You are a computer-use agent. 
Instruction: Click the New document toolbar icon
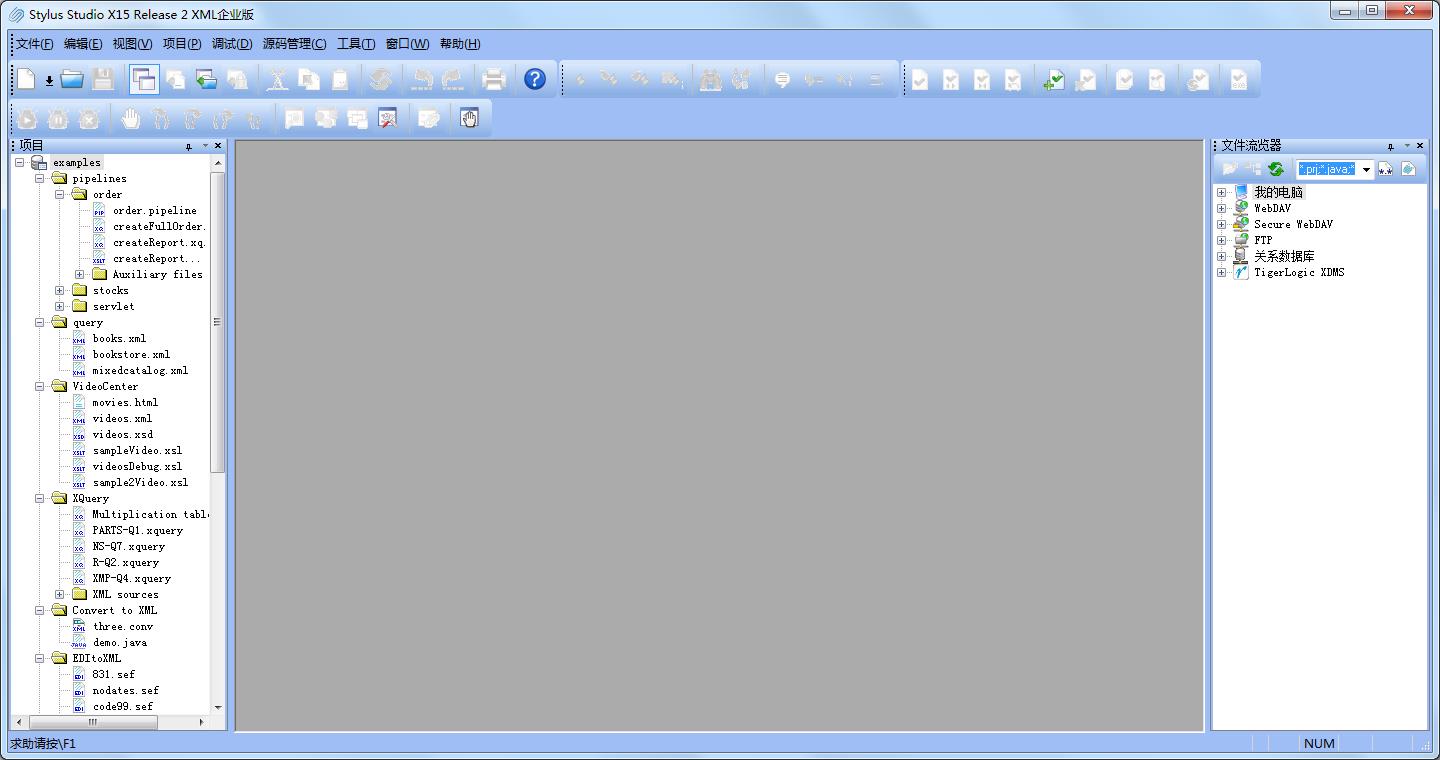(x=26, y=79)
